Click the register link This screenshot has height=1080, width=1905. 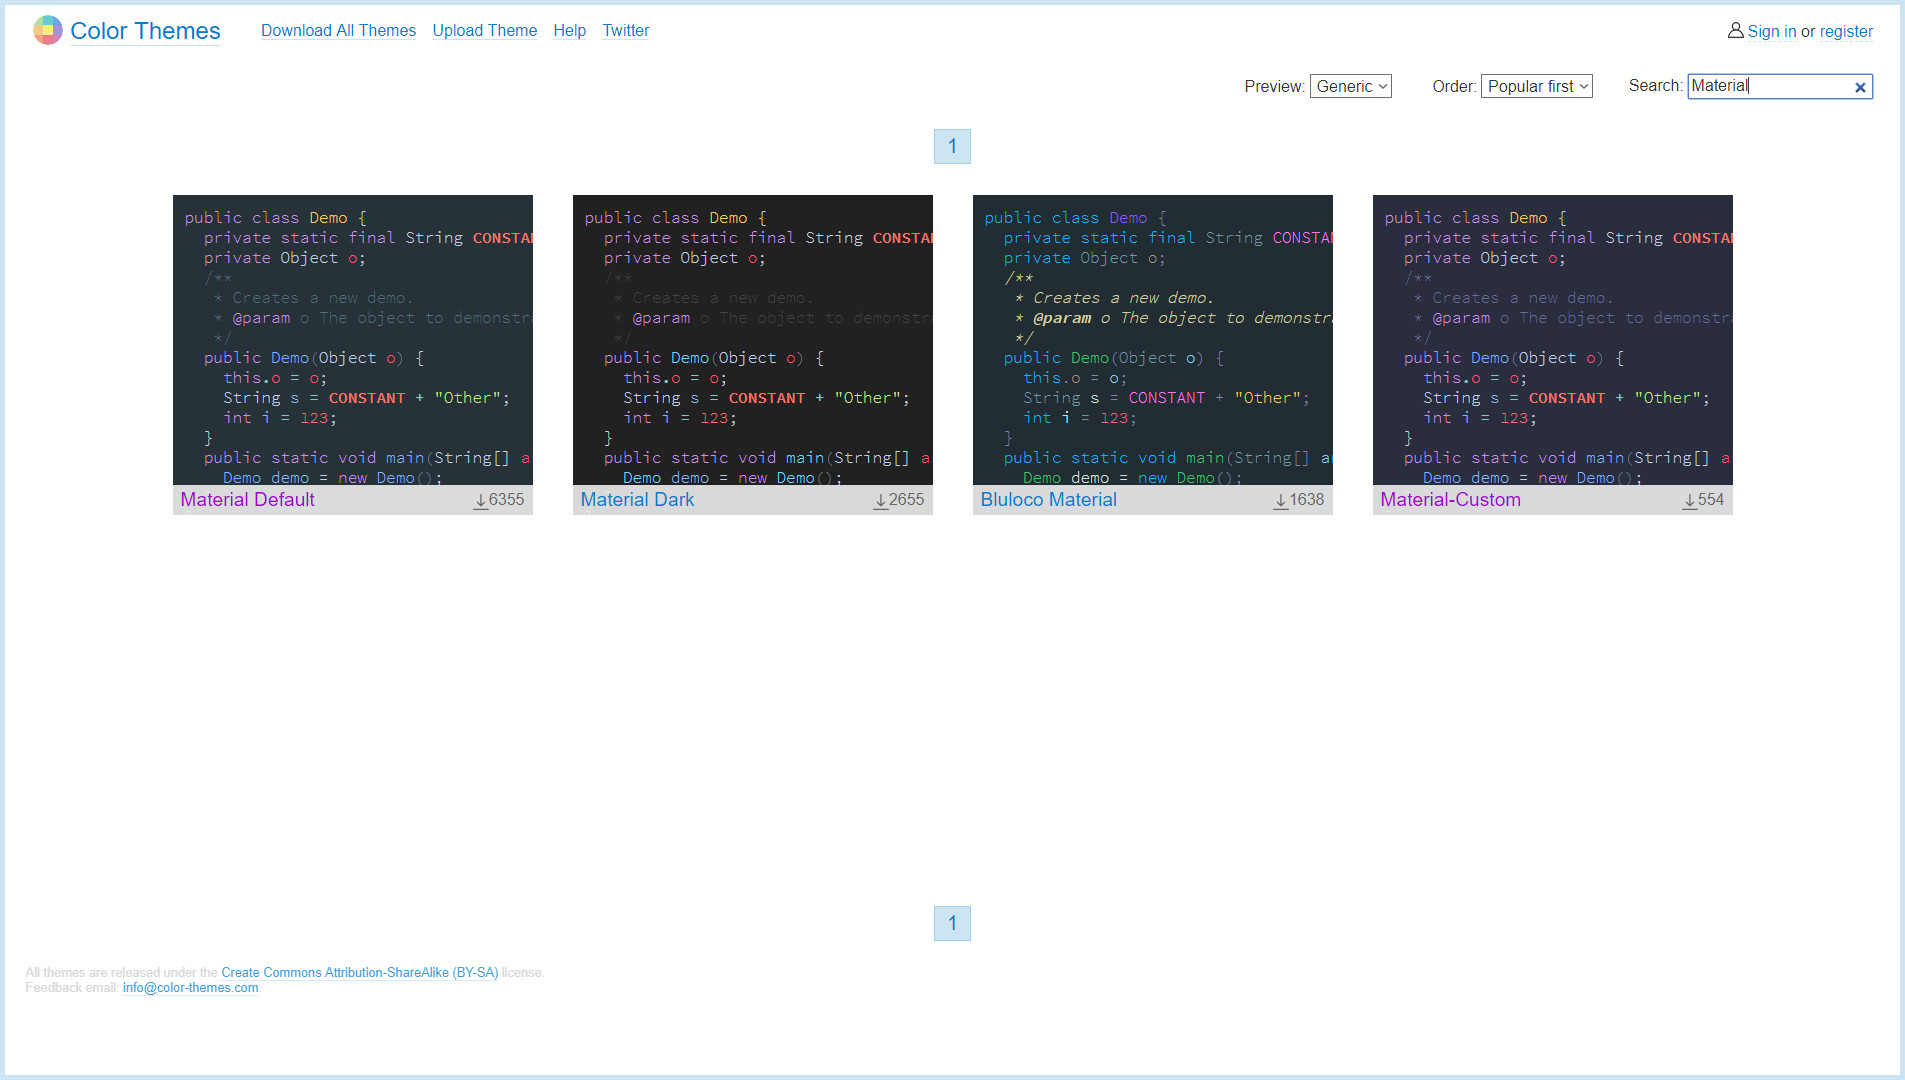tap(1846, 31)
